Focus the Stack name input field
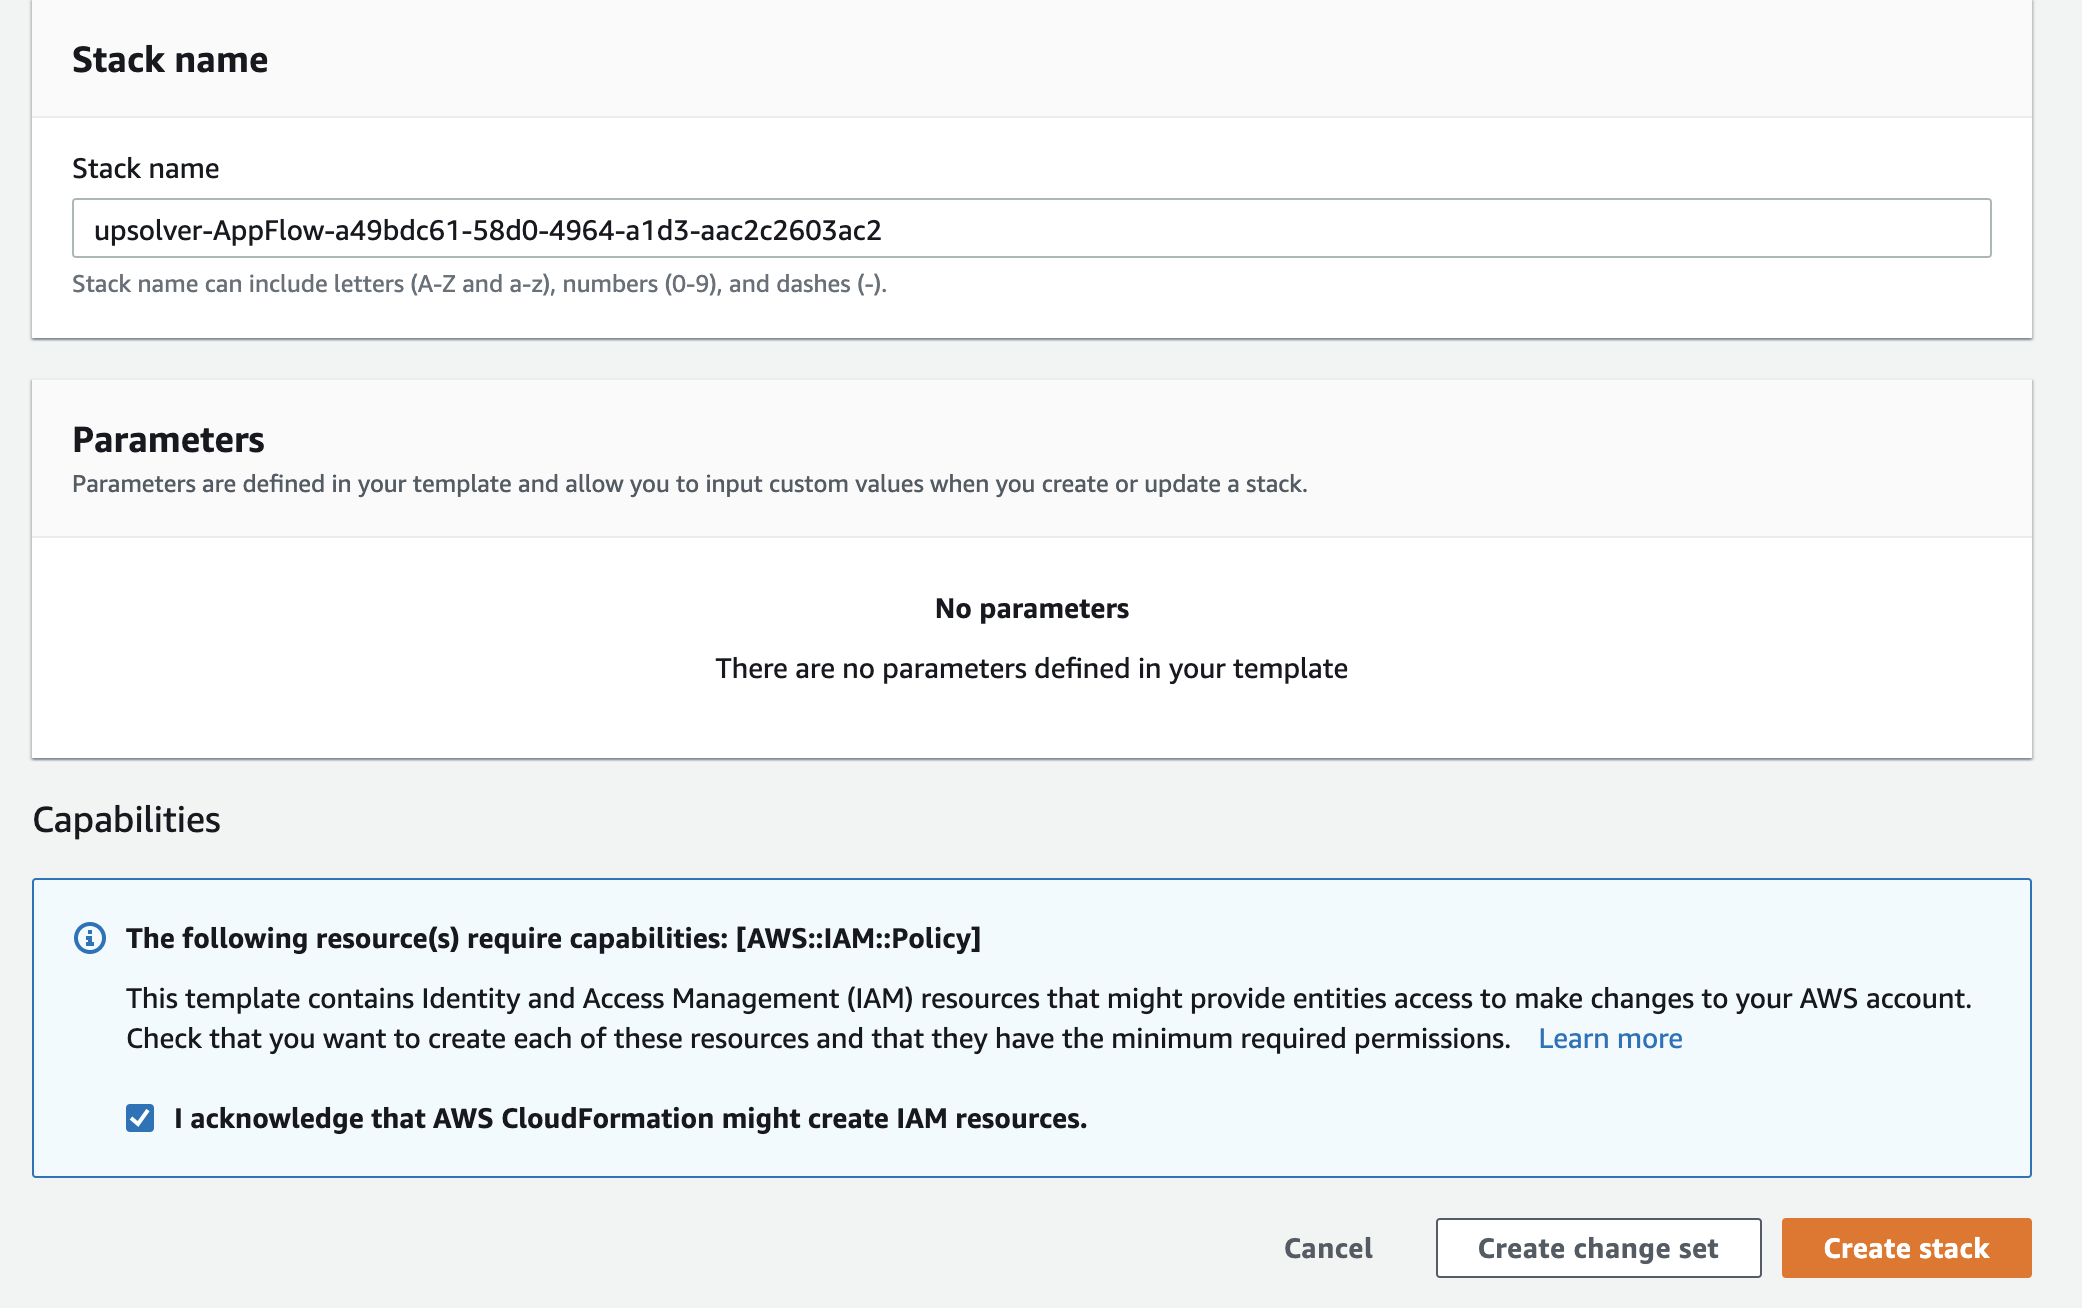2082x1308 pixels. 1031,229
